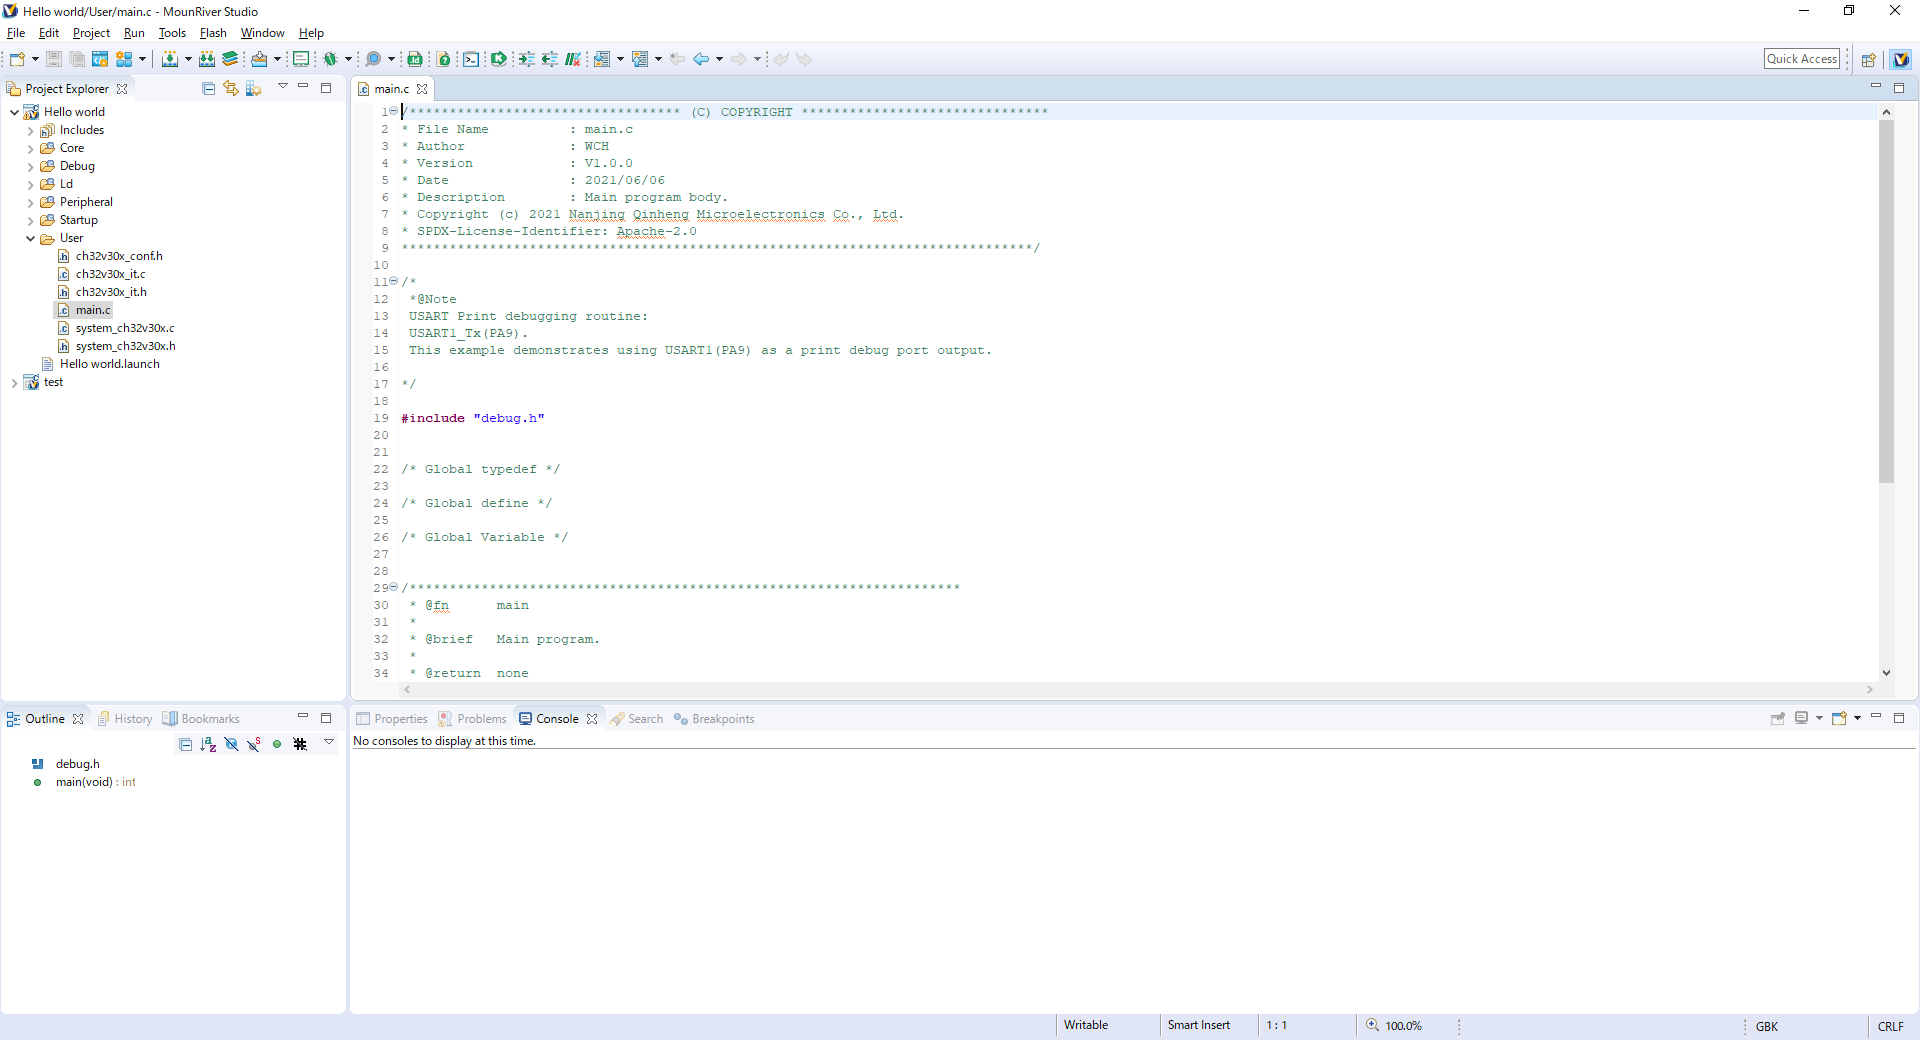Image resolution: width=1920 pixels, height=1040 pixels.
Task: Toggle Hide Fields filter in Outline
Action: coord(231,744)
